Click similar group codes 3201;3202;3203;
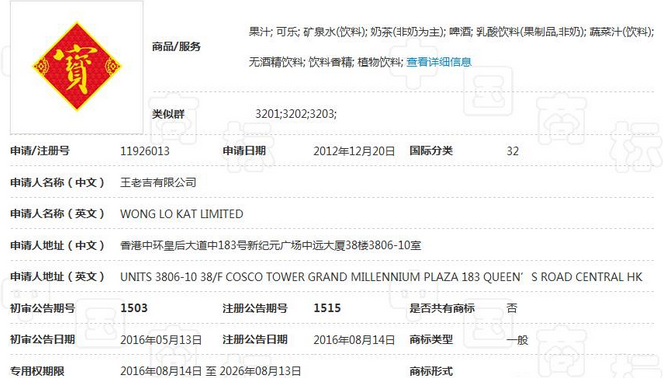 (296, 114)
